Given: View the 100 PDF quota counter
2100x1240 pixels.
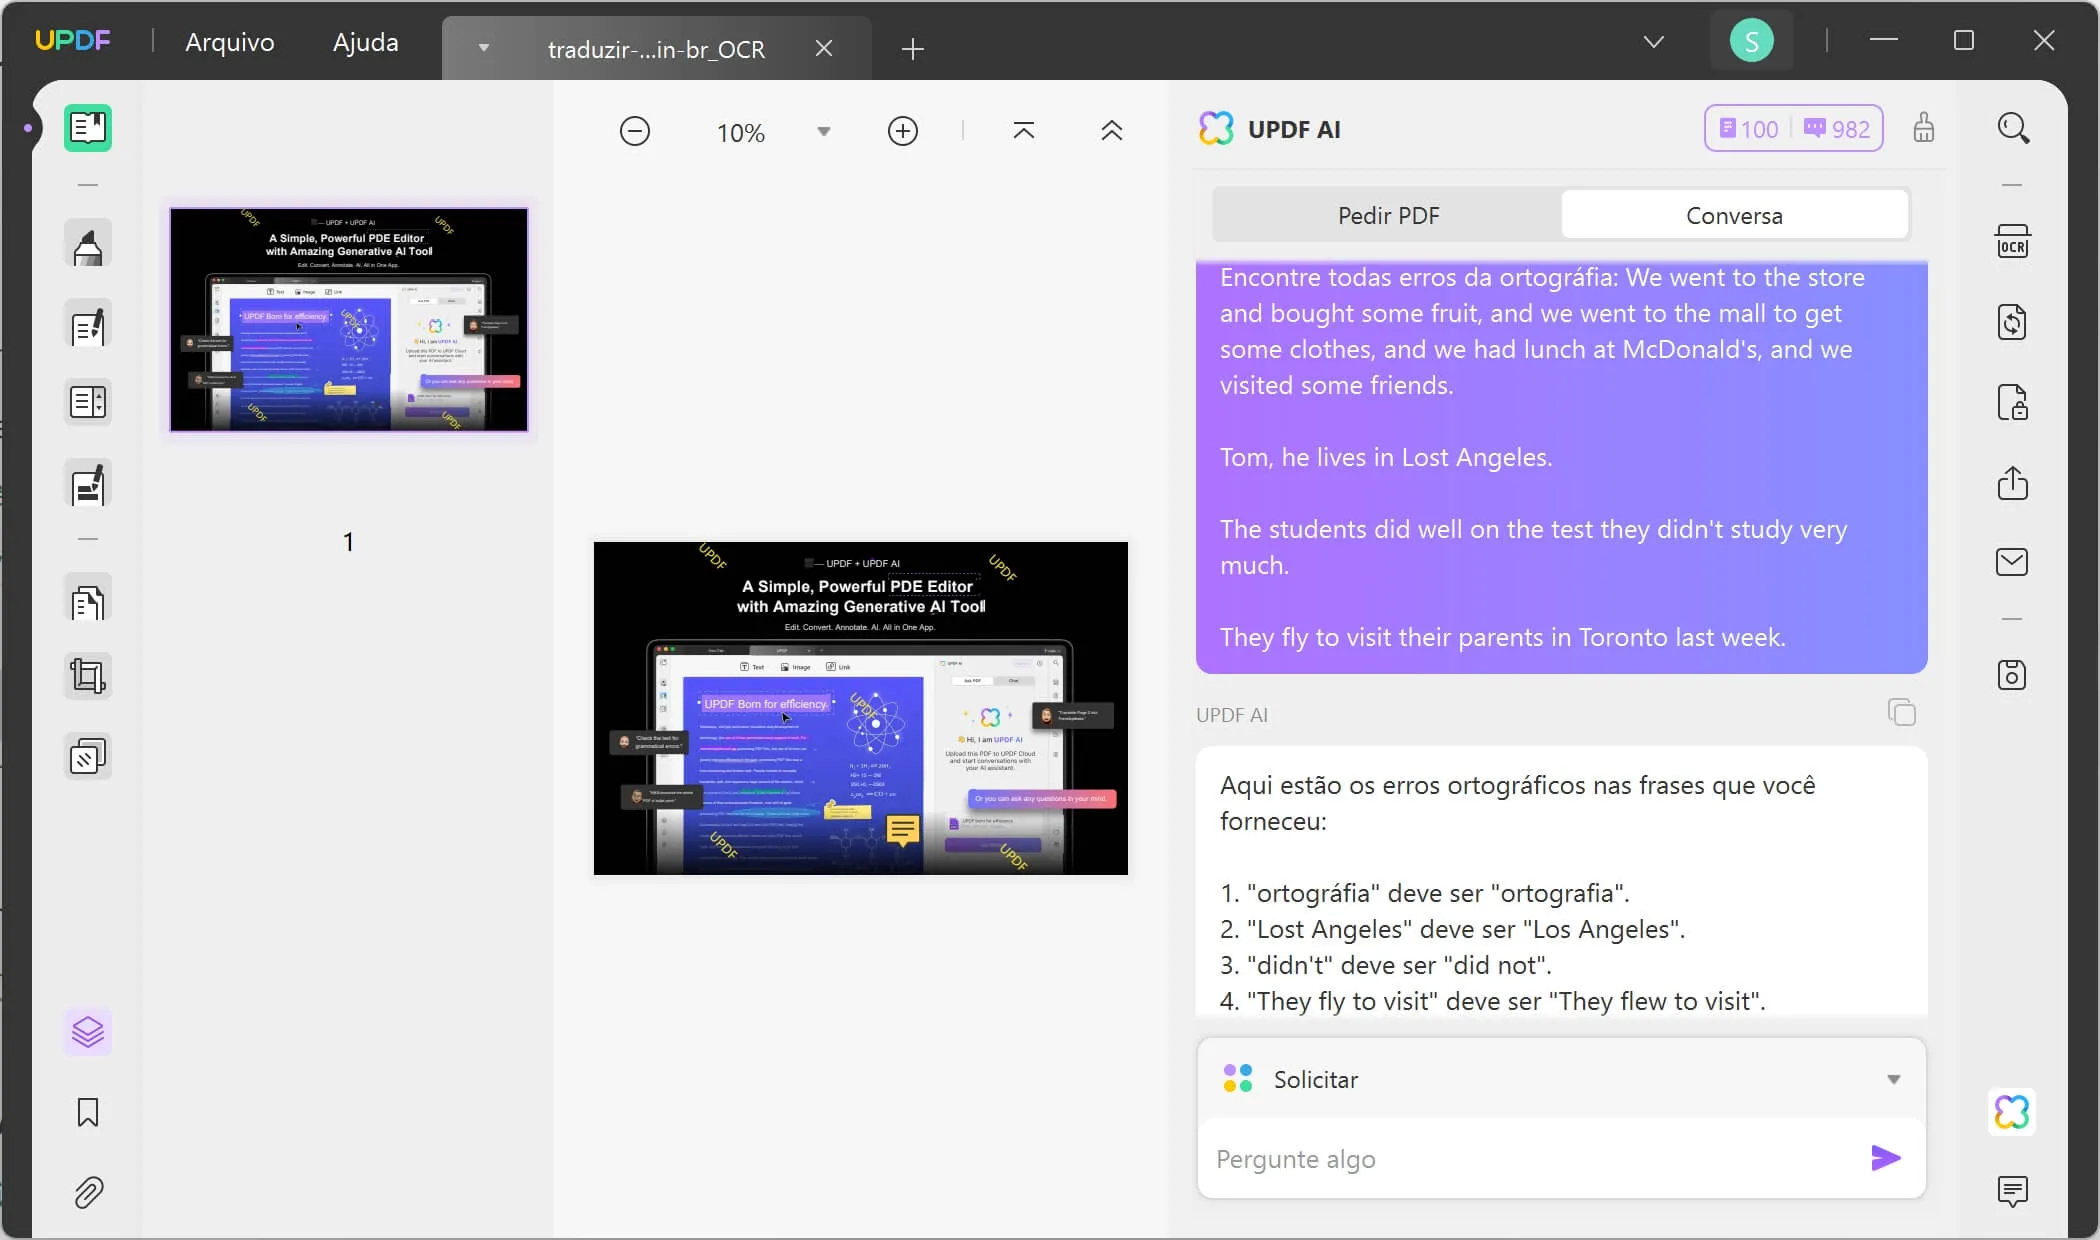Looking at the screenshot, I should pyautogui.click(x=1748, y=129).
